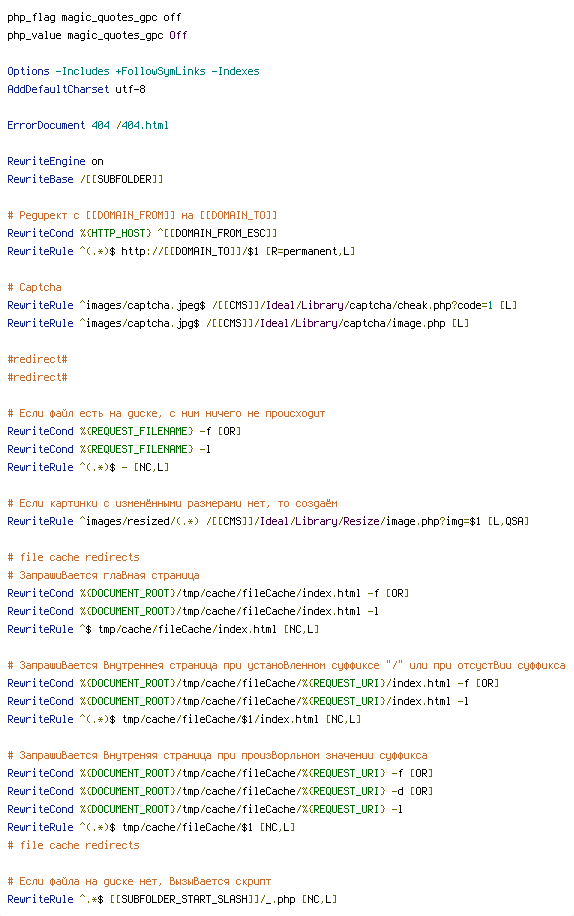Click the 'RewriteEngine on' line
Screen dimensions: 574x916
pyautogui.click(x=55, y=161)
